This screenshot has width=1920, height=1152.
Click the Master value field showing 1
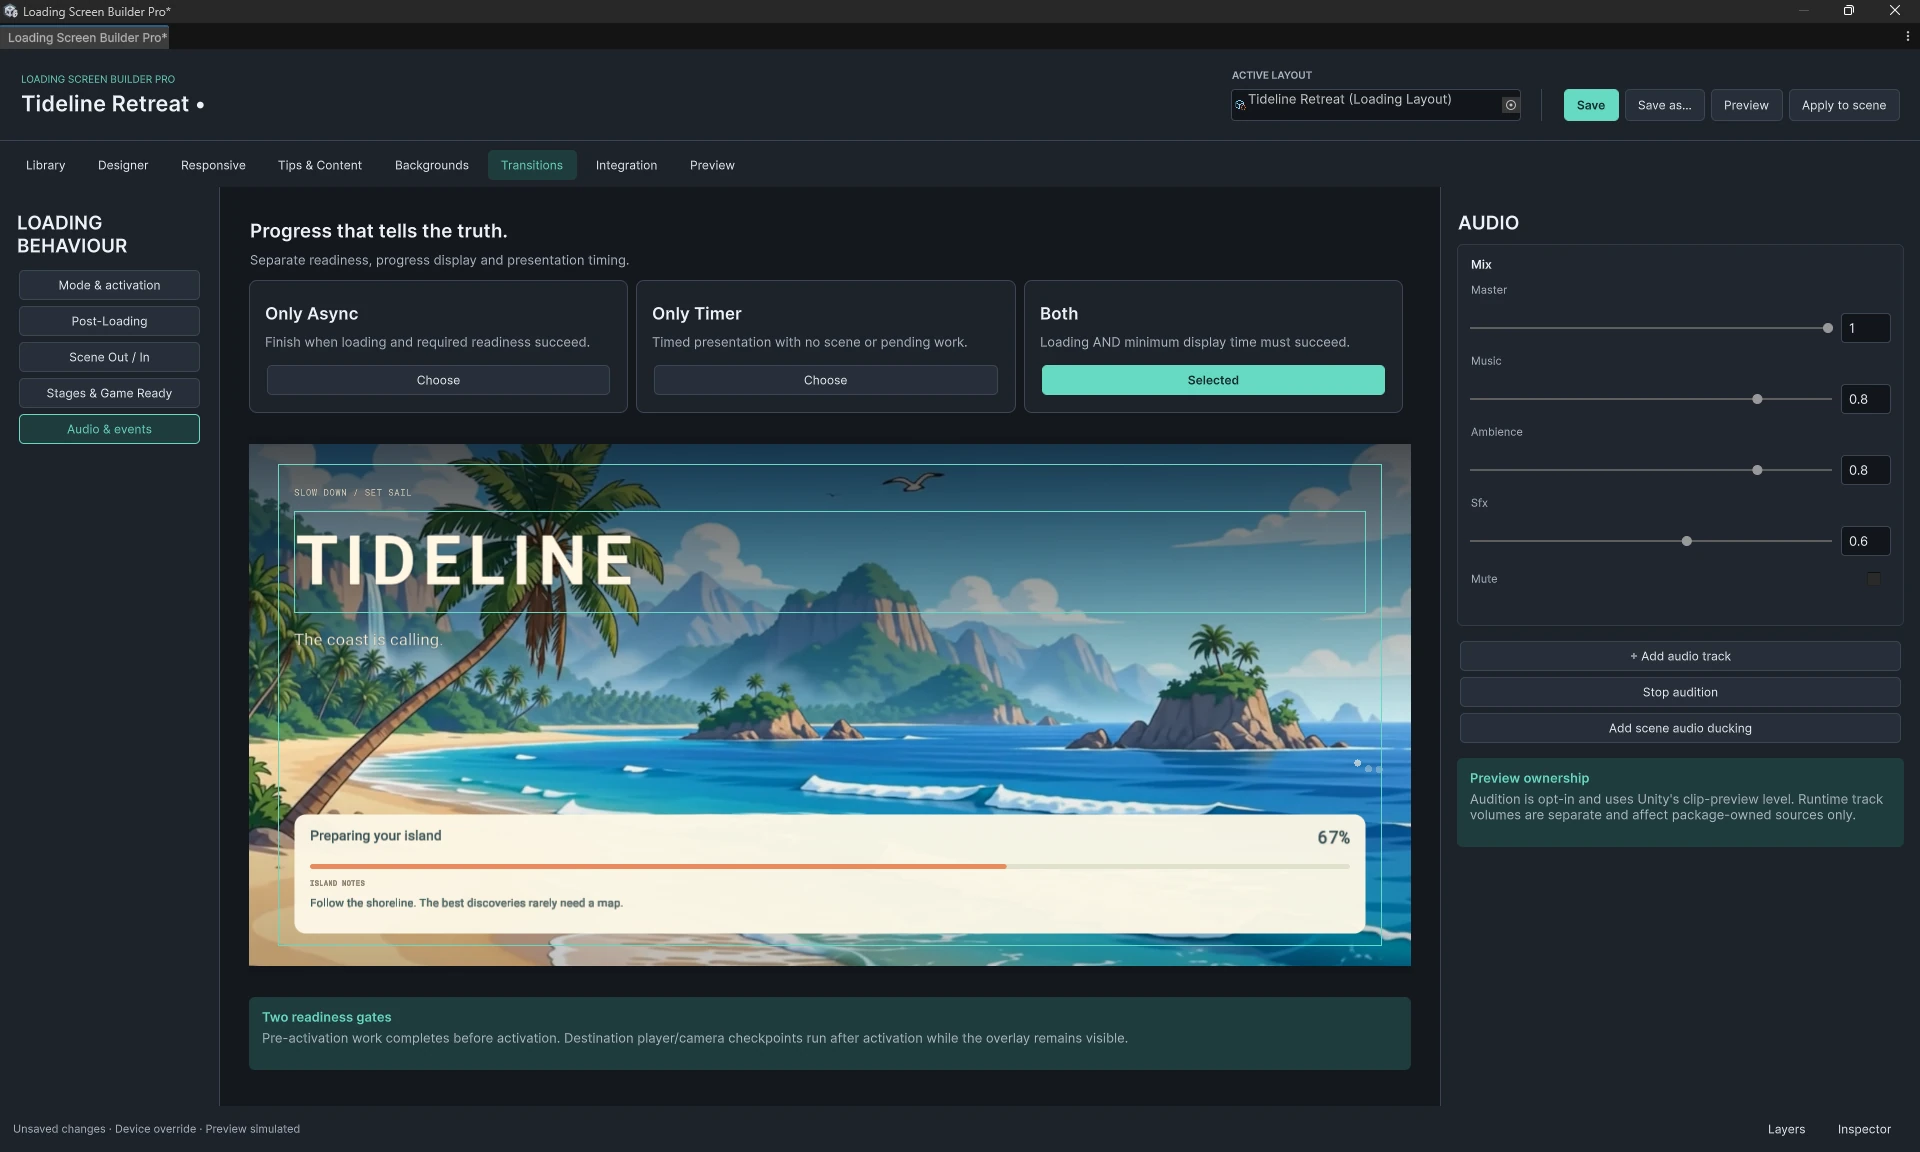1866,328
